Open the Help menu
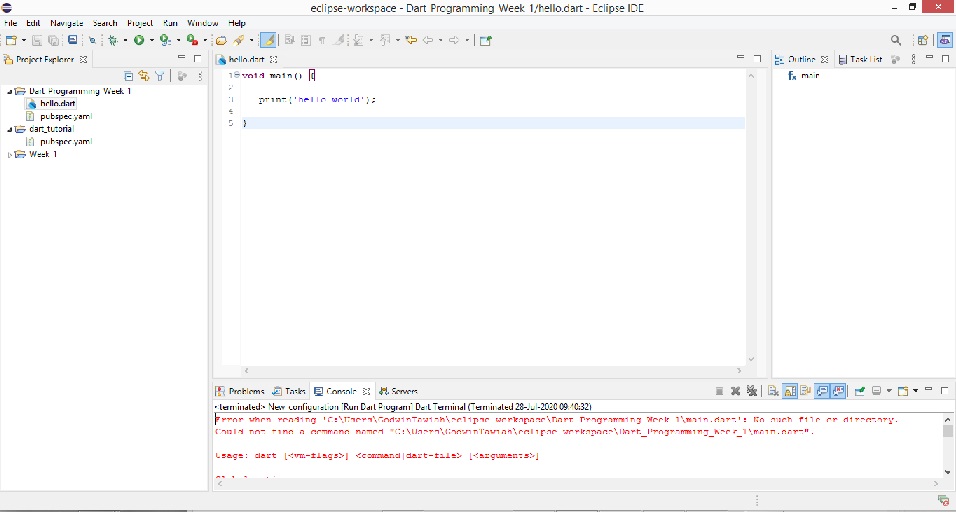 (x=237, y=23)
